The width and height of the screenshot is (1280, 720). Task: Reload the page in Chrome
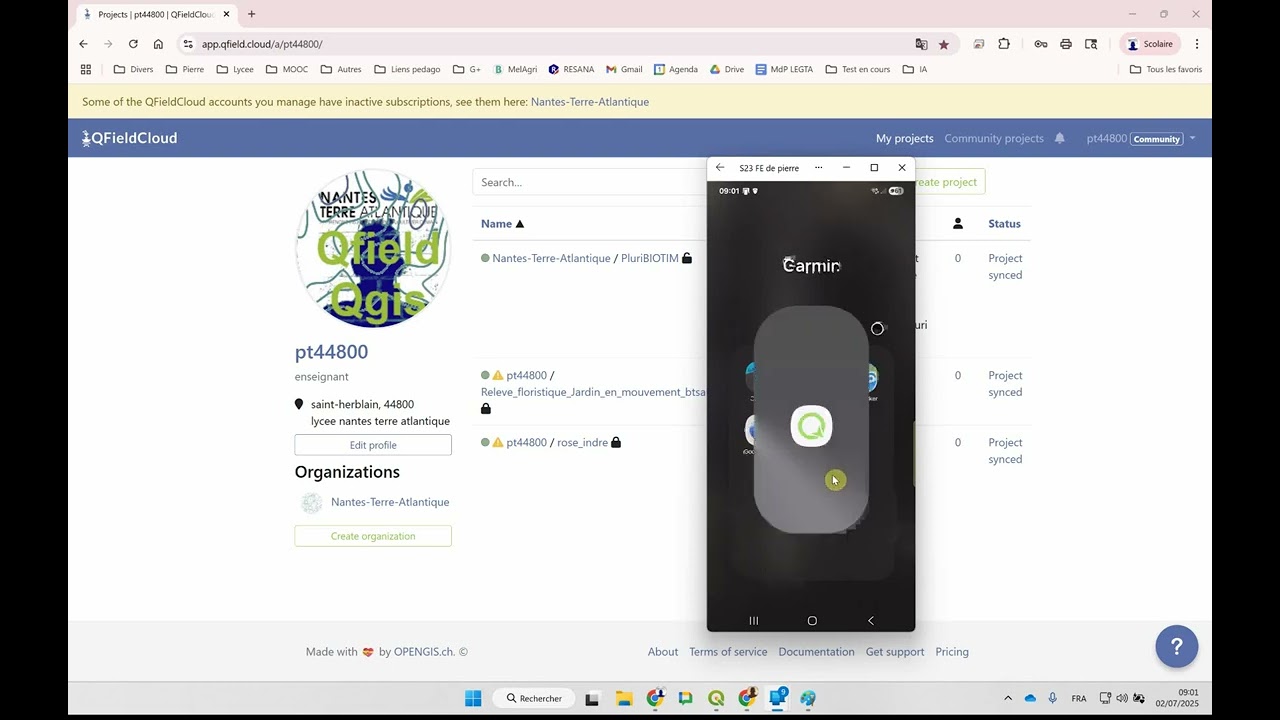(x=133, y=44)
